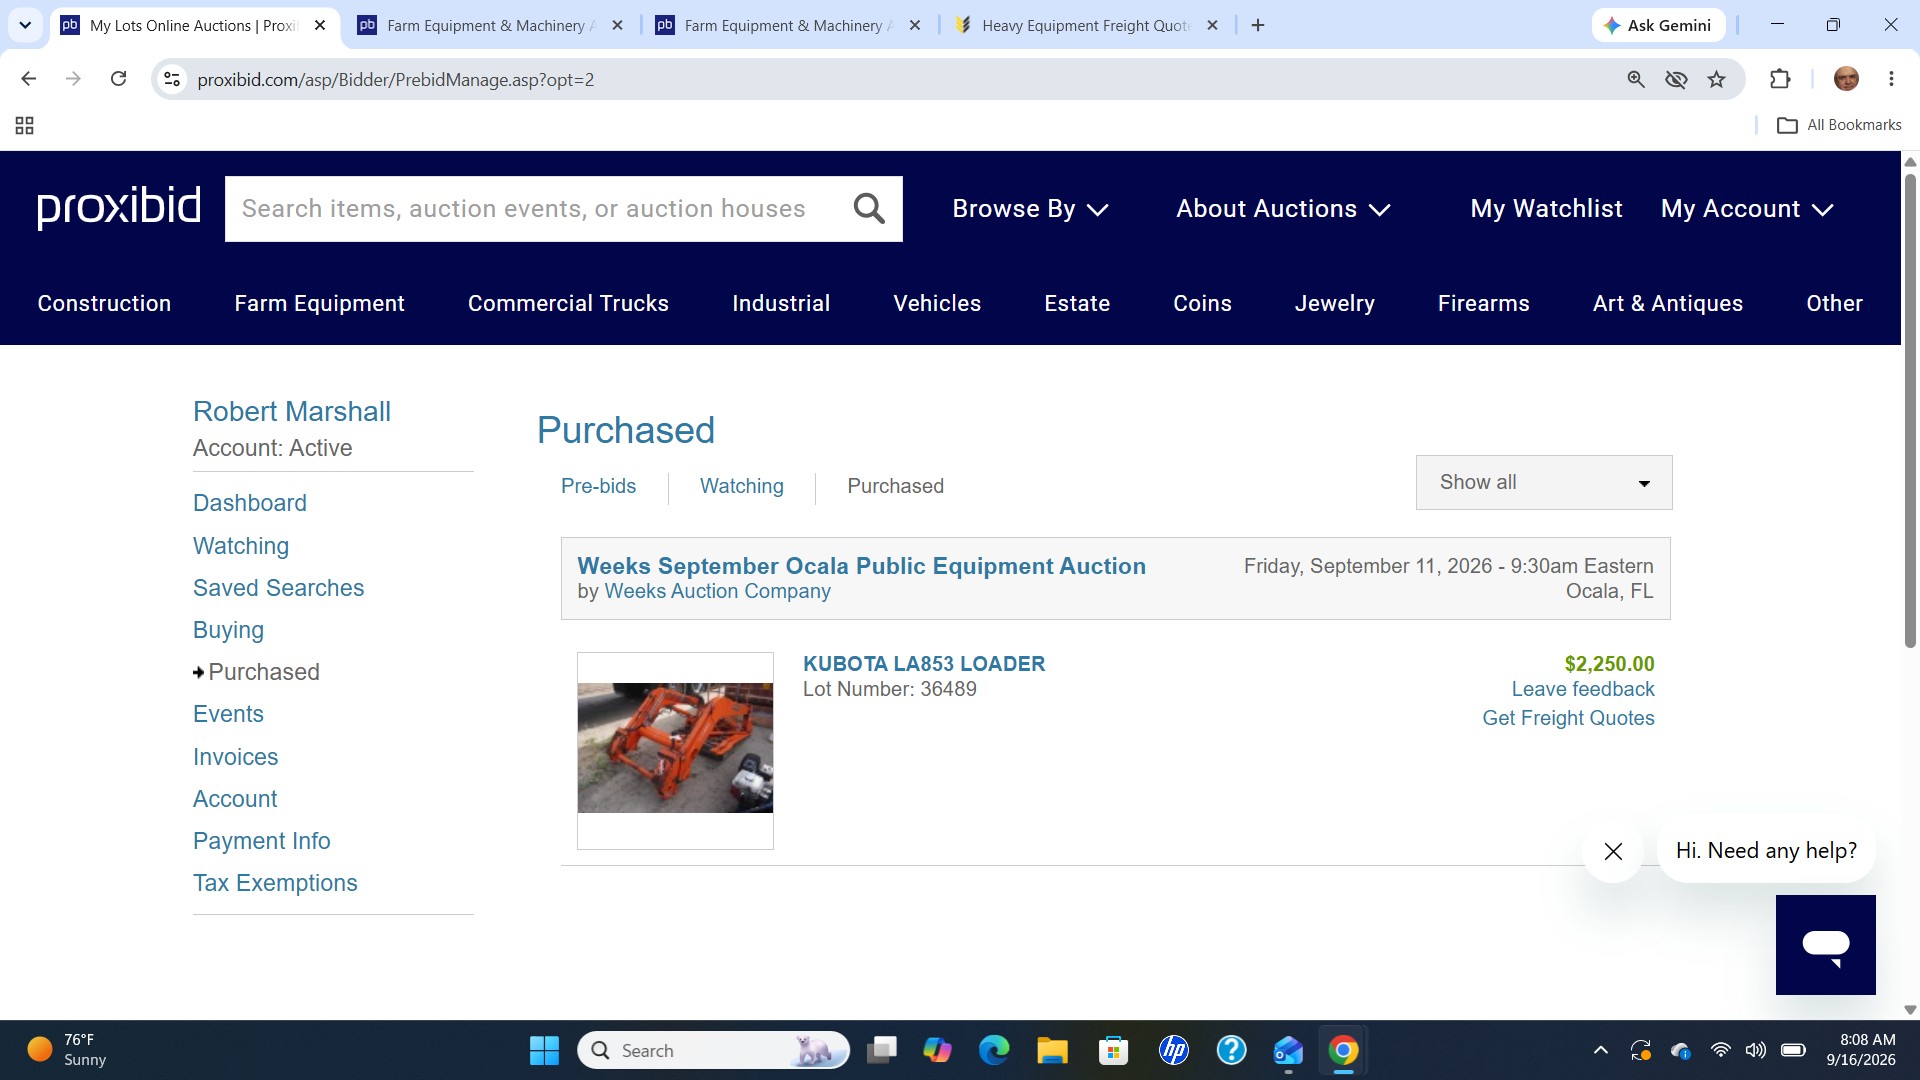Select Farm Equipment category
1920x1080 pixels.
(x=319, y=303)
